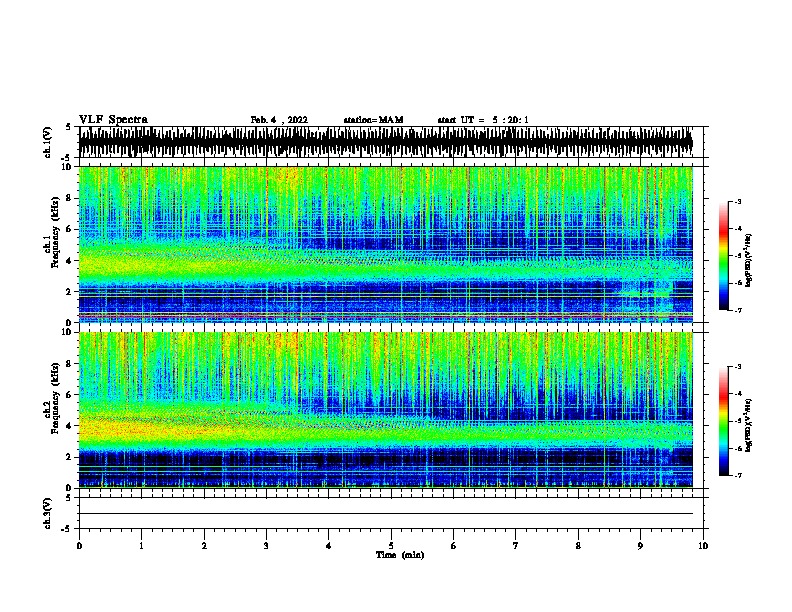Click the ch.2 frequency axis "8" tick label
Screen dimensions: 792x612
pyautogui.click(x=69, y=364)
